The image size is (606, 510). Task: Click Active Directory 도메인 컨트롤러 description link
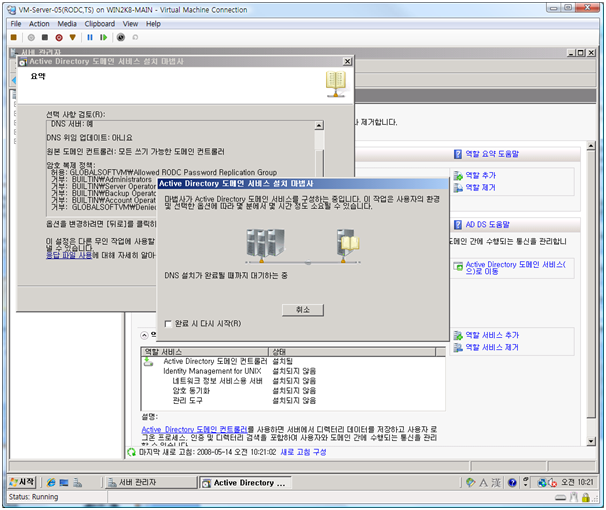[x=194, y=430]
